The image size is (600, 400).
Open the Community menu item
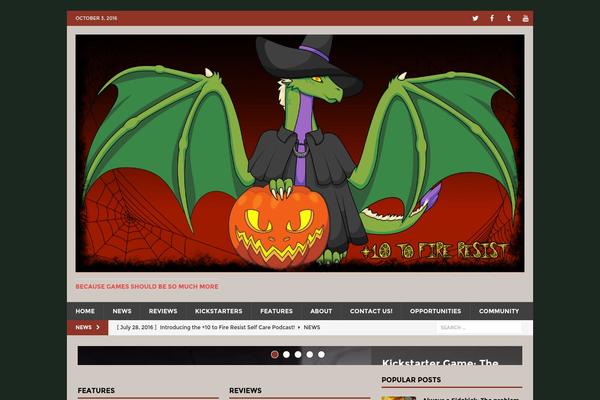pos(499,311)
